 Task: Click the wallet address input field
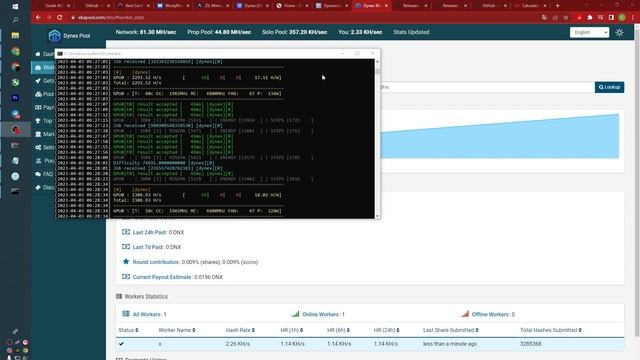click(x=487, y=87)
